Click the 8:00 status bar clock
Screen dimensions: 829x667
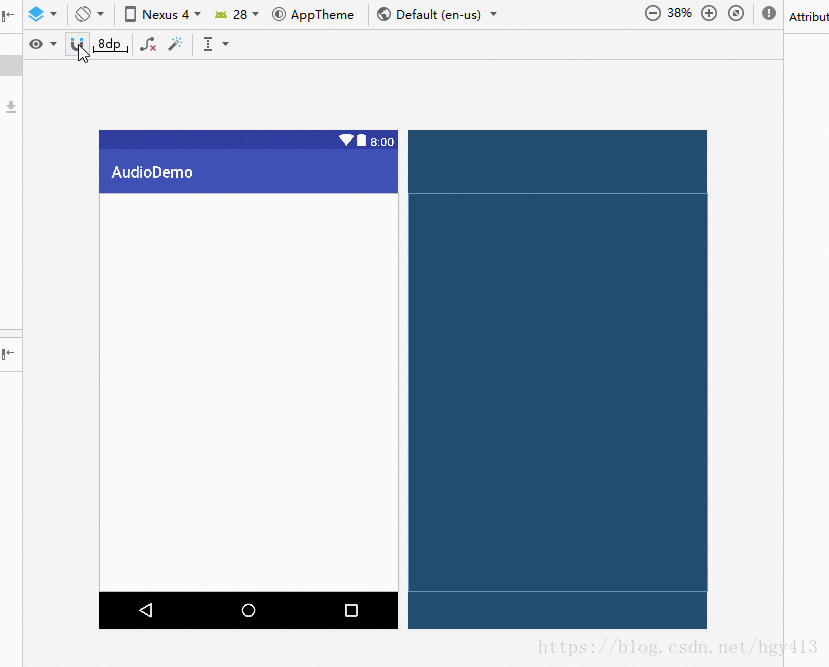382,142
